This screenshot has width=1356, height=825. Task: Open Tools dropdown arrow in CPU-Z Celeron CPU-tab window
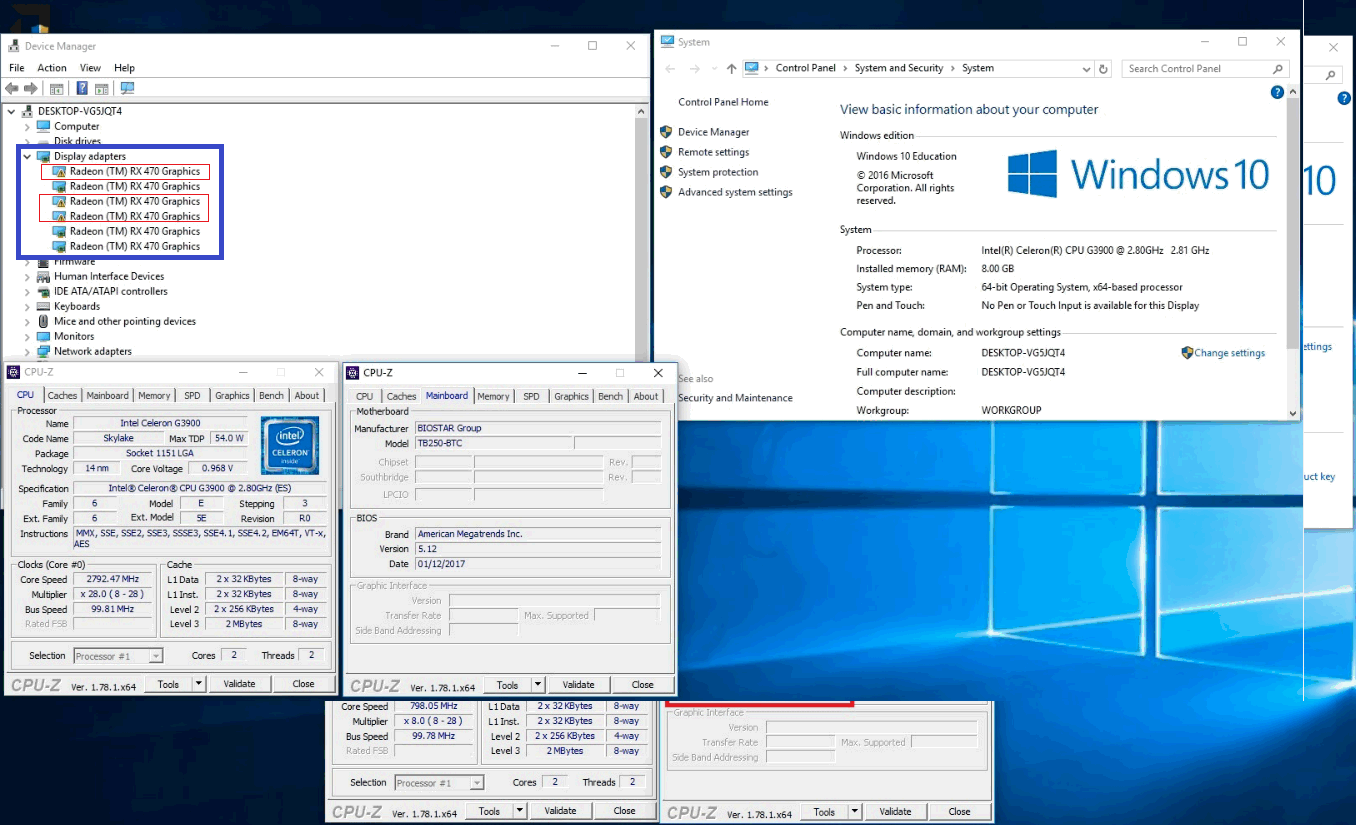click(198, 684)
